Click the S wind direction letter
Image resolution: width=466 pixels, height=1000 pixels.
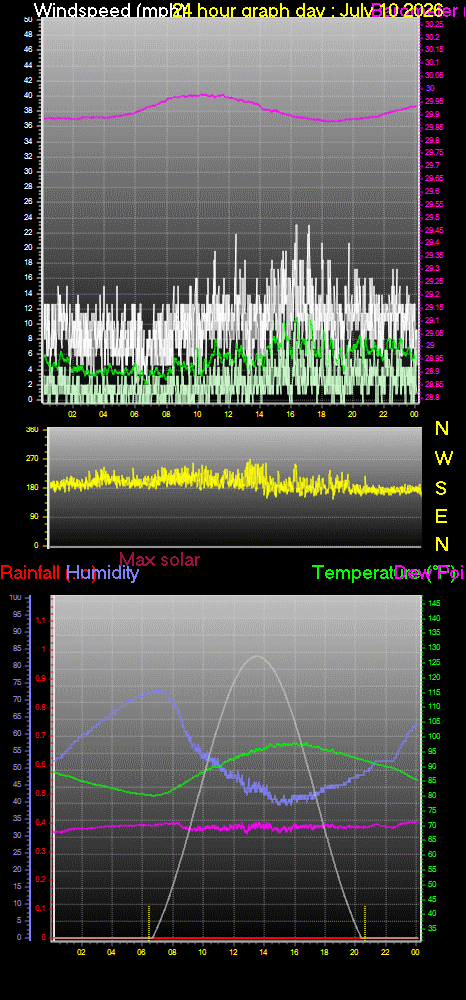coord(441,487)
